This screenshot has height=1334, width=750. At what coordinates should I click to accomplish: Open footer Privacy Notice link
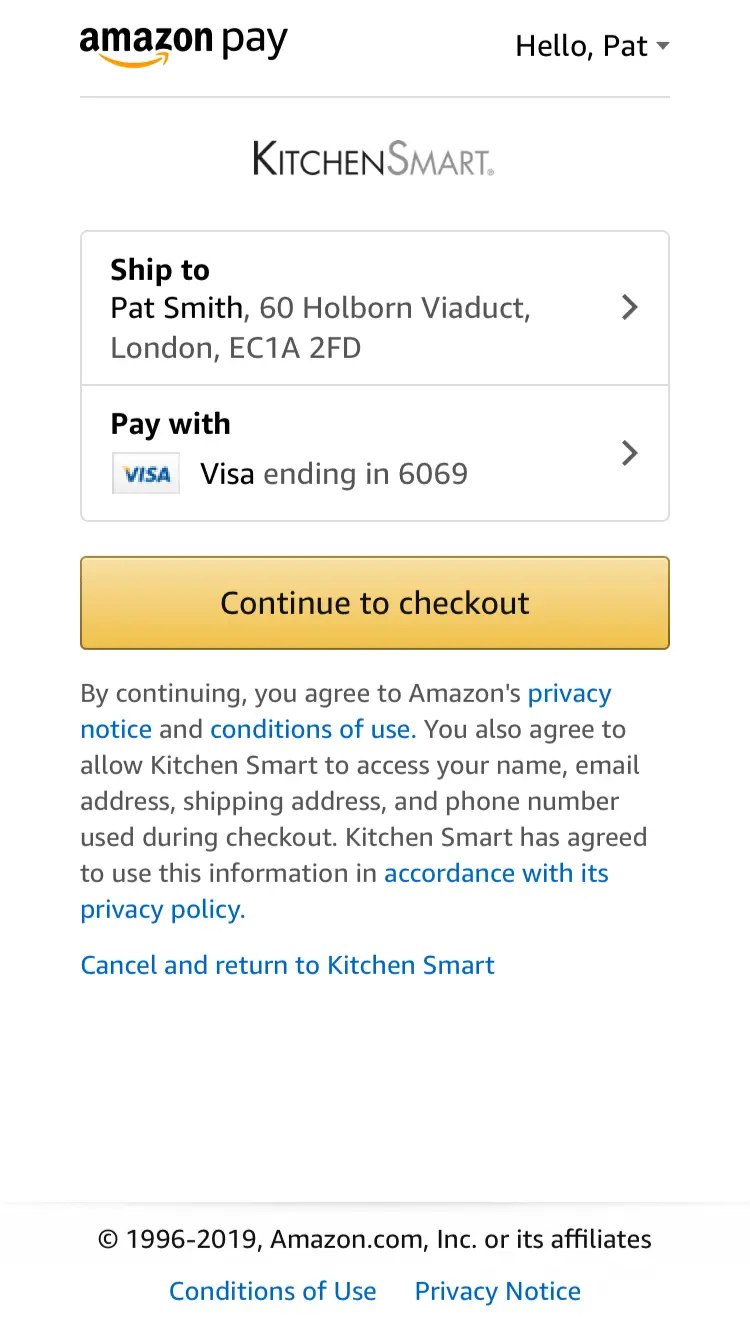pyautogui.click(x=497, y=1291)
